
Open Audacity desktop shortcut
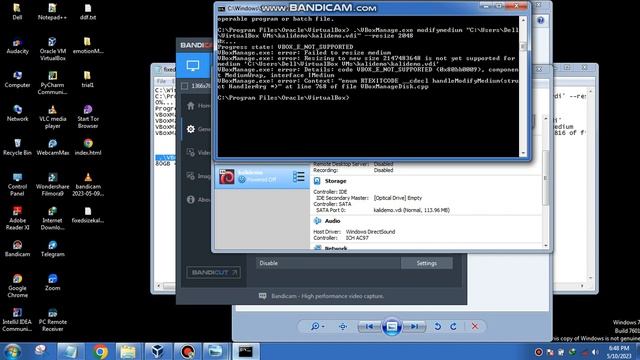17,45
